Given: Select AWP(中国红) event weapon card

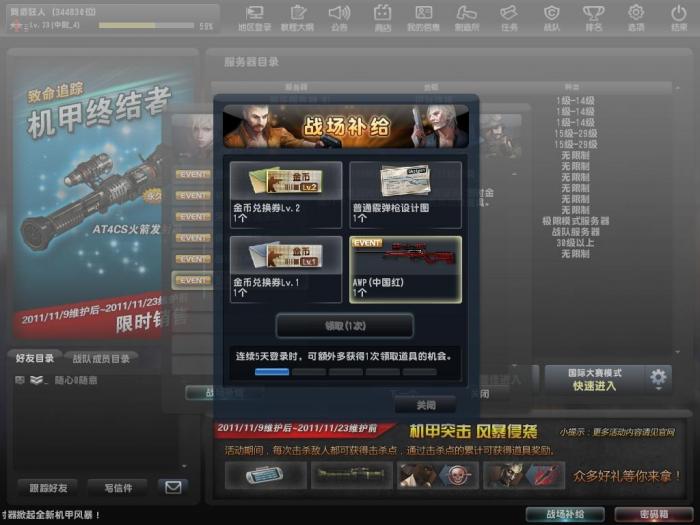Looking at the screenshot, I should pyautogui.click(x=405, y=270).
